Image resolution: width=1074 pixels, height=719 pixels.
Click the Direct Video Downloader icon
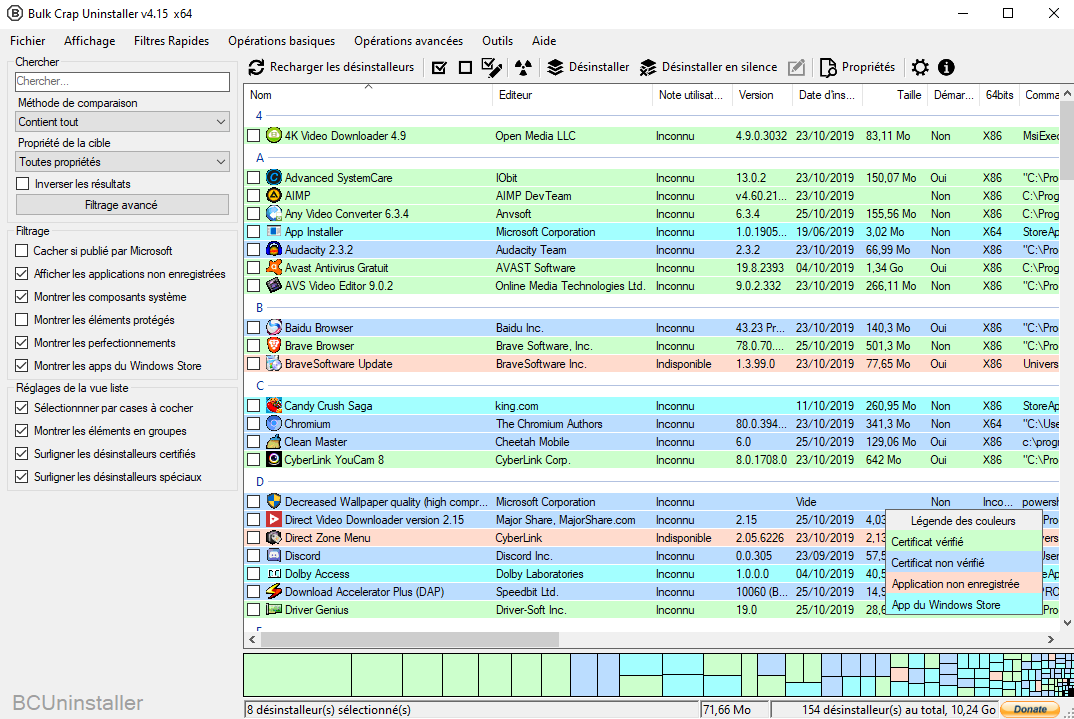(x=274, y=520)
